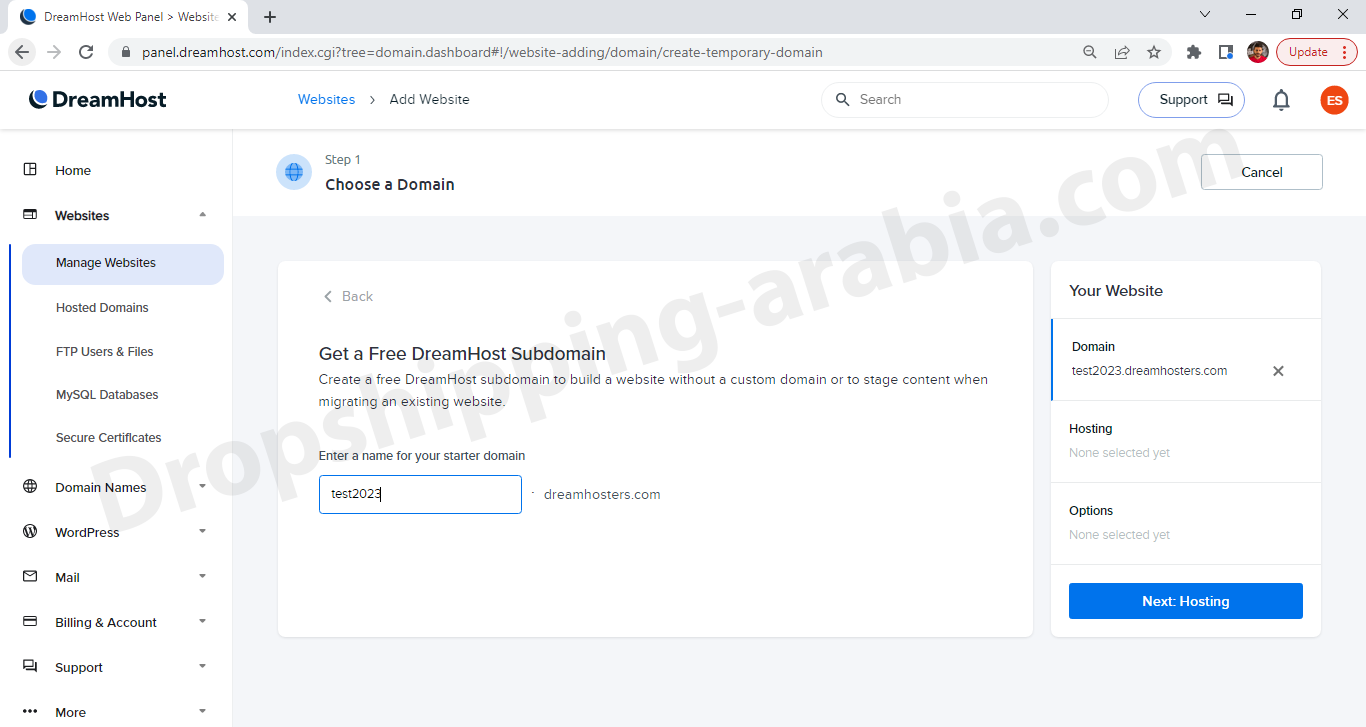
Task: Click the Search box in header
Action: 965,100
